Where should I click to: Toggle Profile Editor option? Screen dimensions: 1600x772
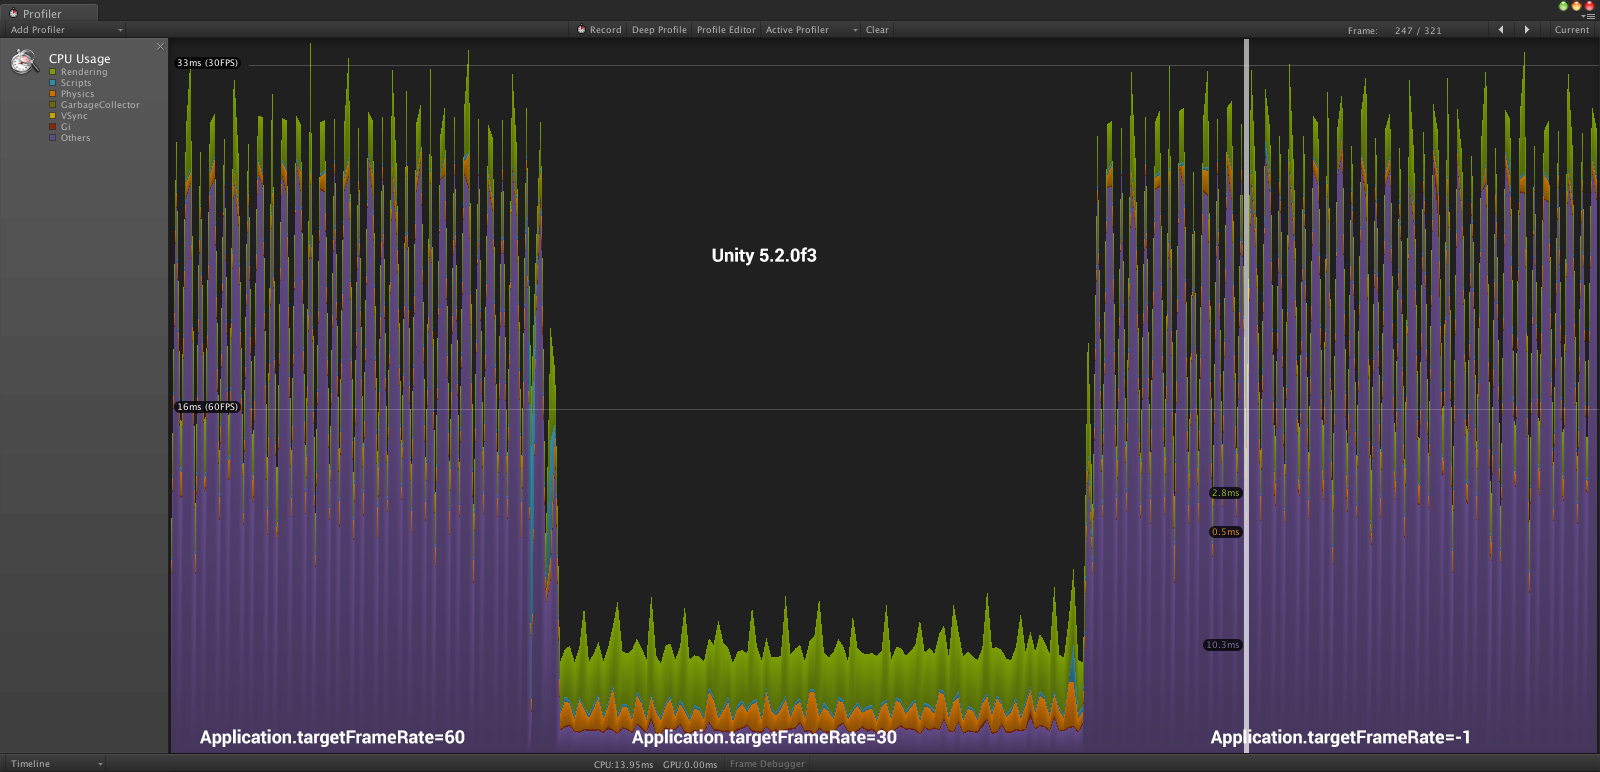(726, 30)
